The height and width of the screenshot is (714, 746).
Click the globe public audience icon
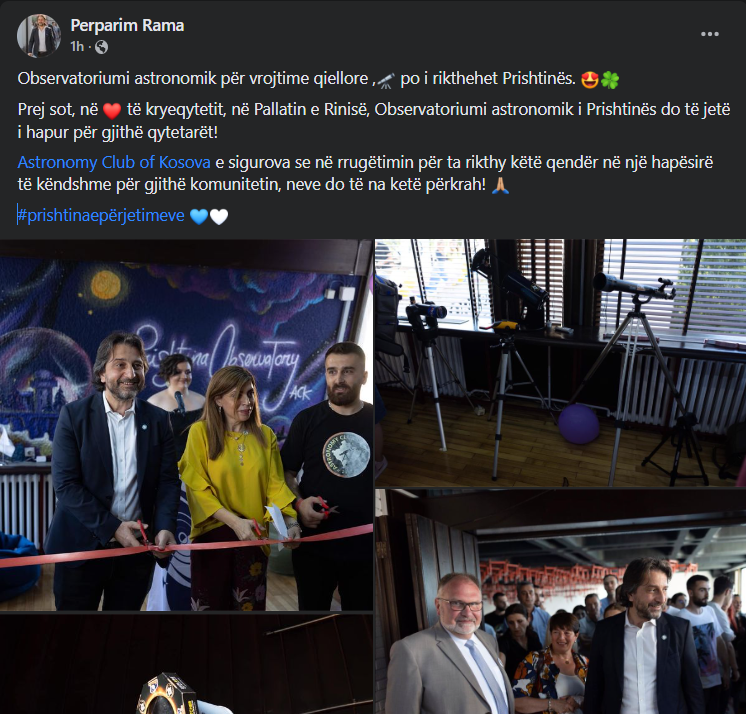101,47
